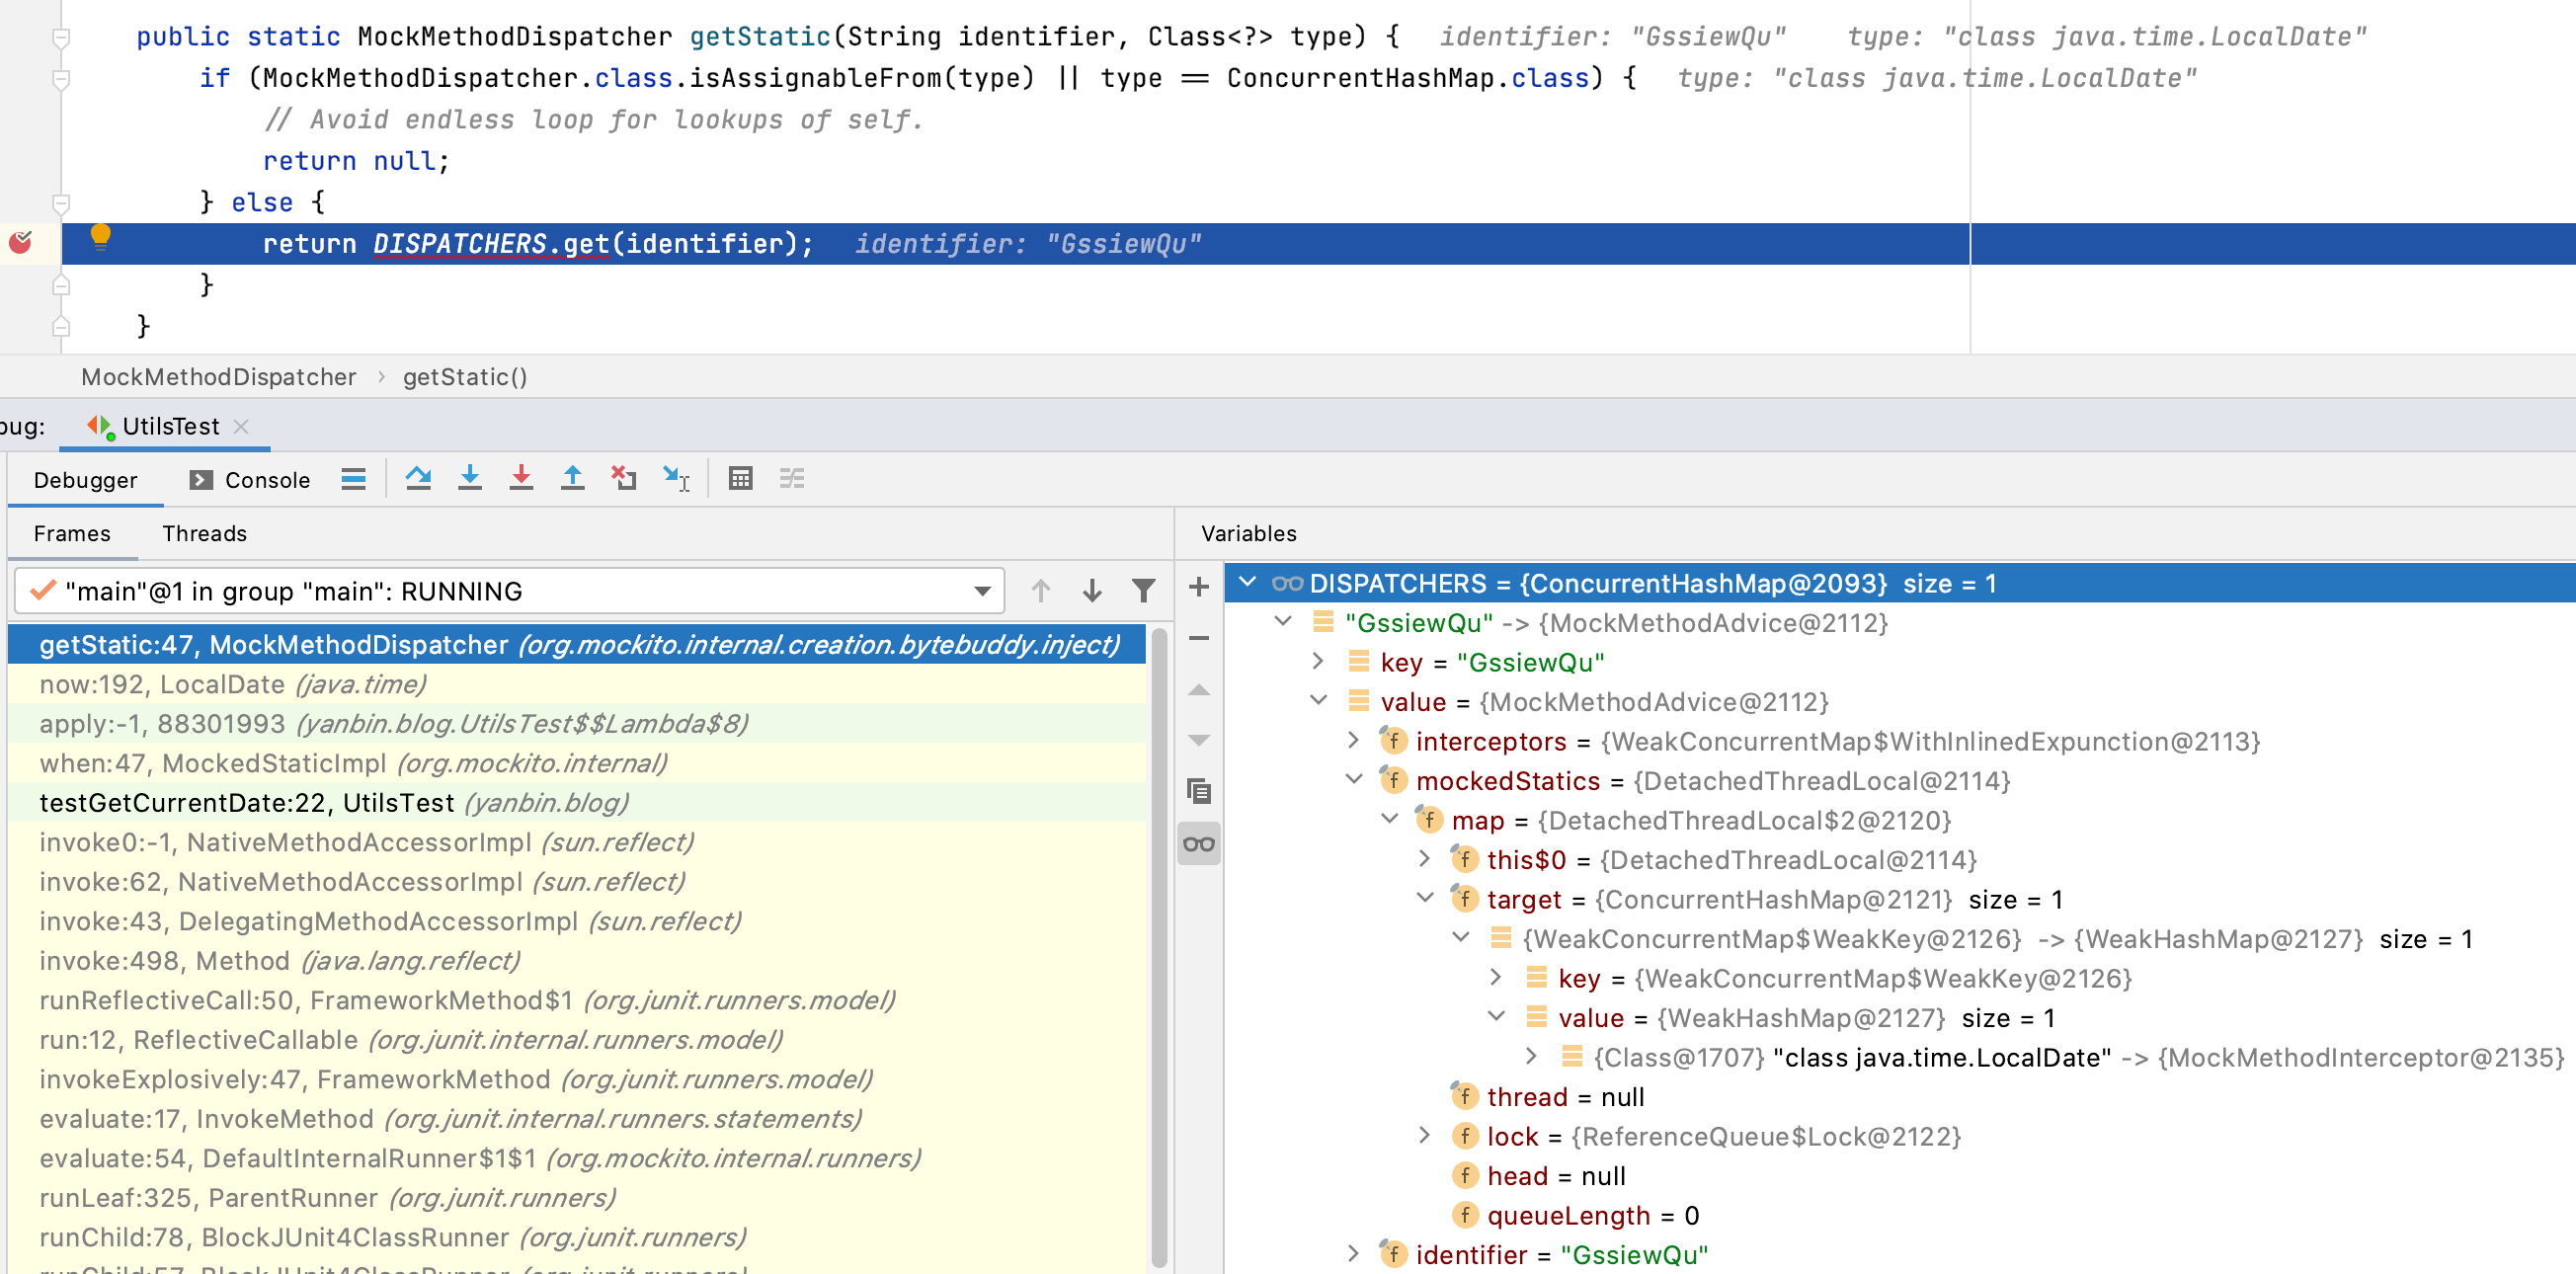Open the main thread selector dropdown
Screen dimensions: 2576x1274
pos(982,591)
